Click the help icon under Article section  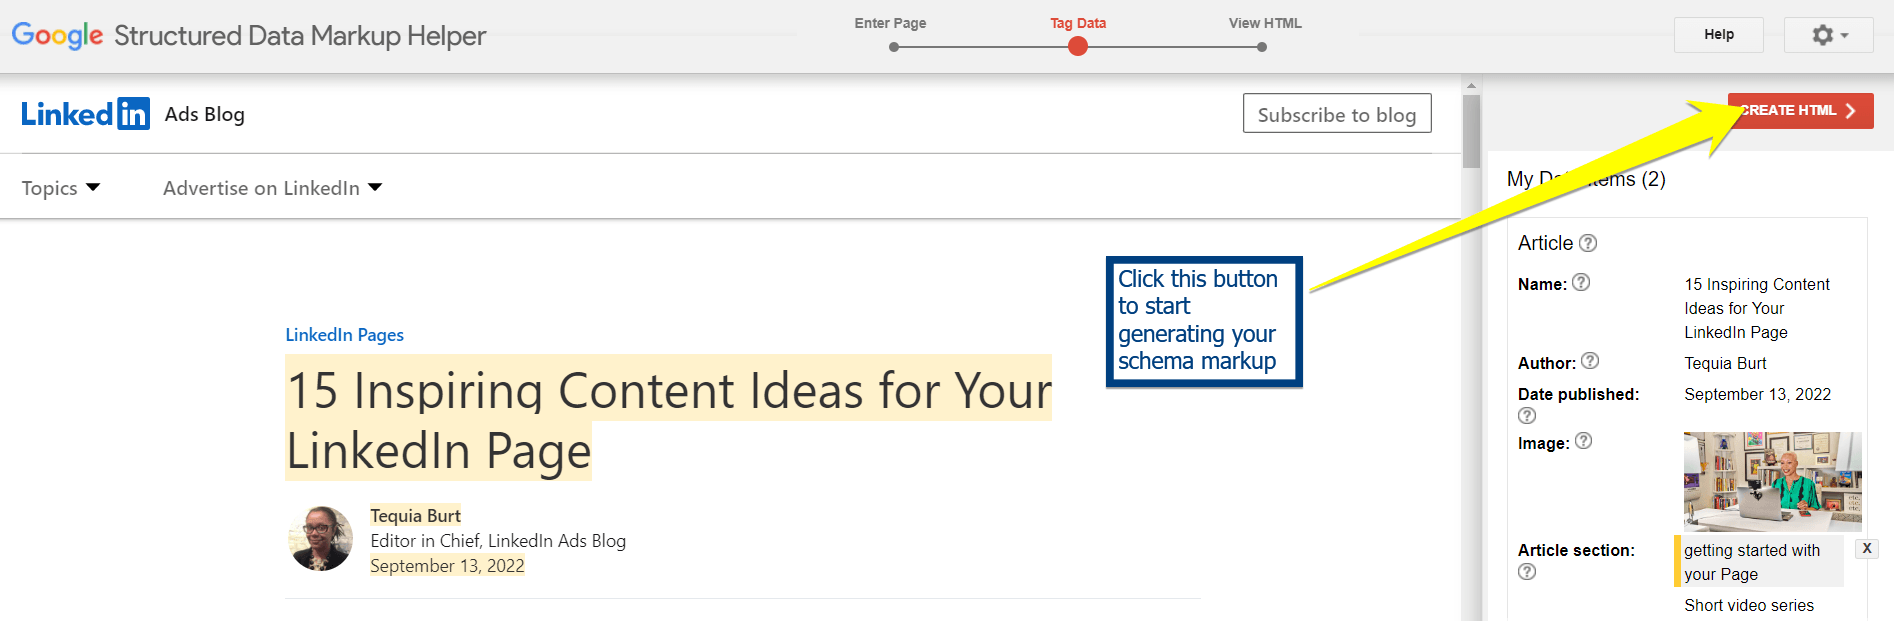(1527, 572)
